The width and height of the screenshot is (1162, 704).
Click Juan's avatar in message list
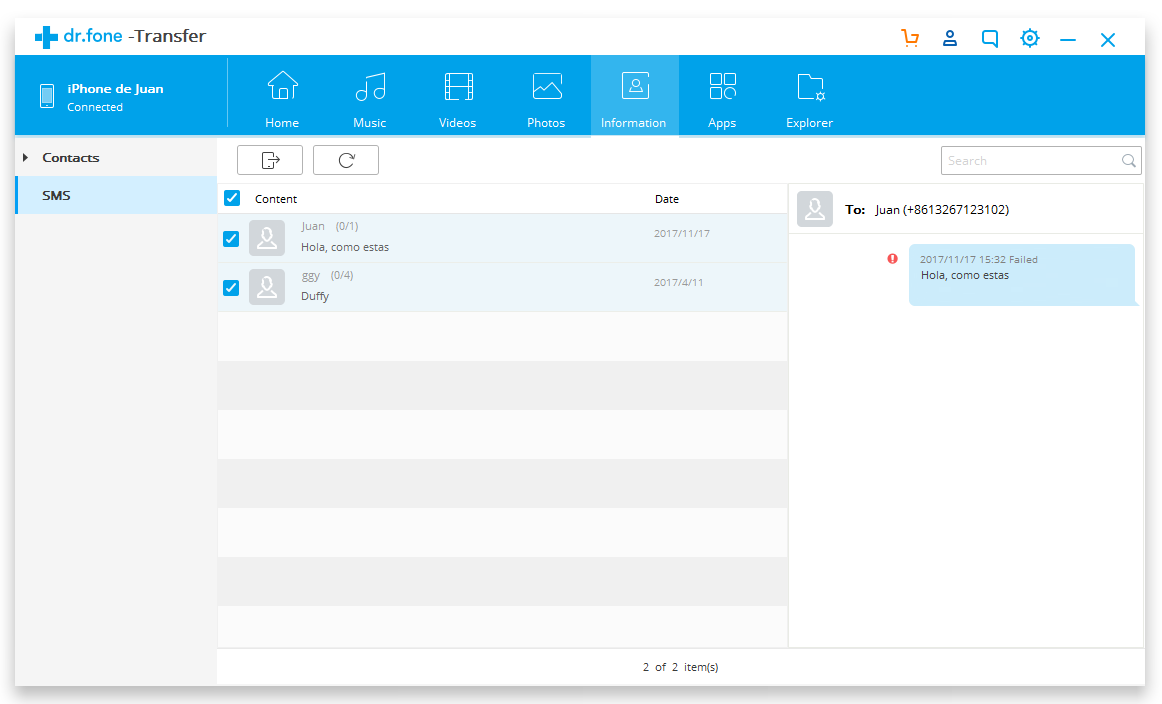click(x=267, y=238)
